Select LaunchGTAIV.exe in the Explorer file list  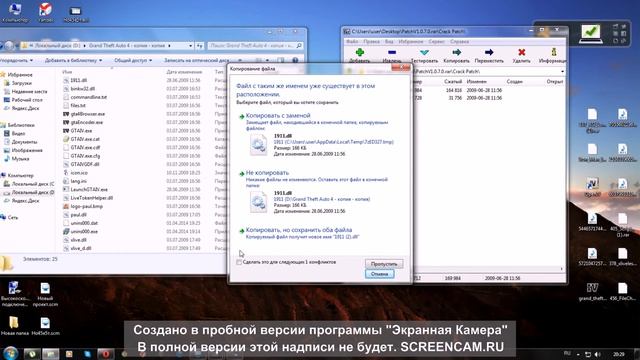89,189
